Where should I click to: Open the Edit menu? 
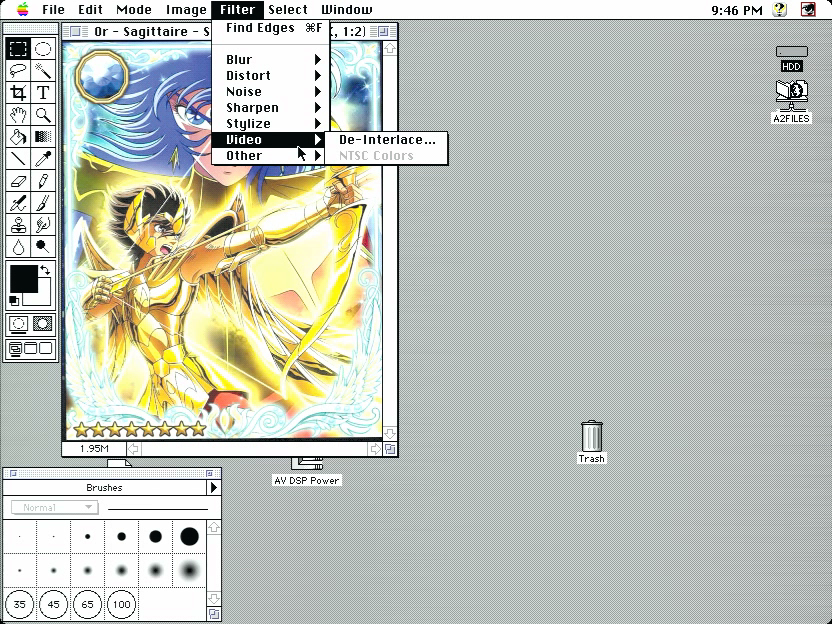pyautogui.click(x=90, y=10)
